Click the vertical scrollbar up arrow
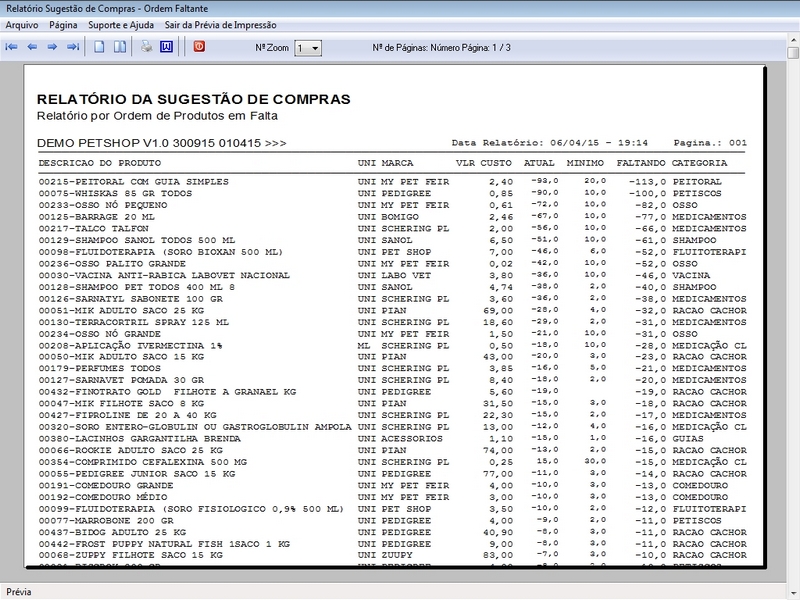 (793, 39)
